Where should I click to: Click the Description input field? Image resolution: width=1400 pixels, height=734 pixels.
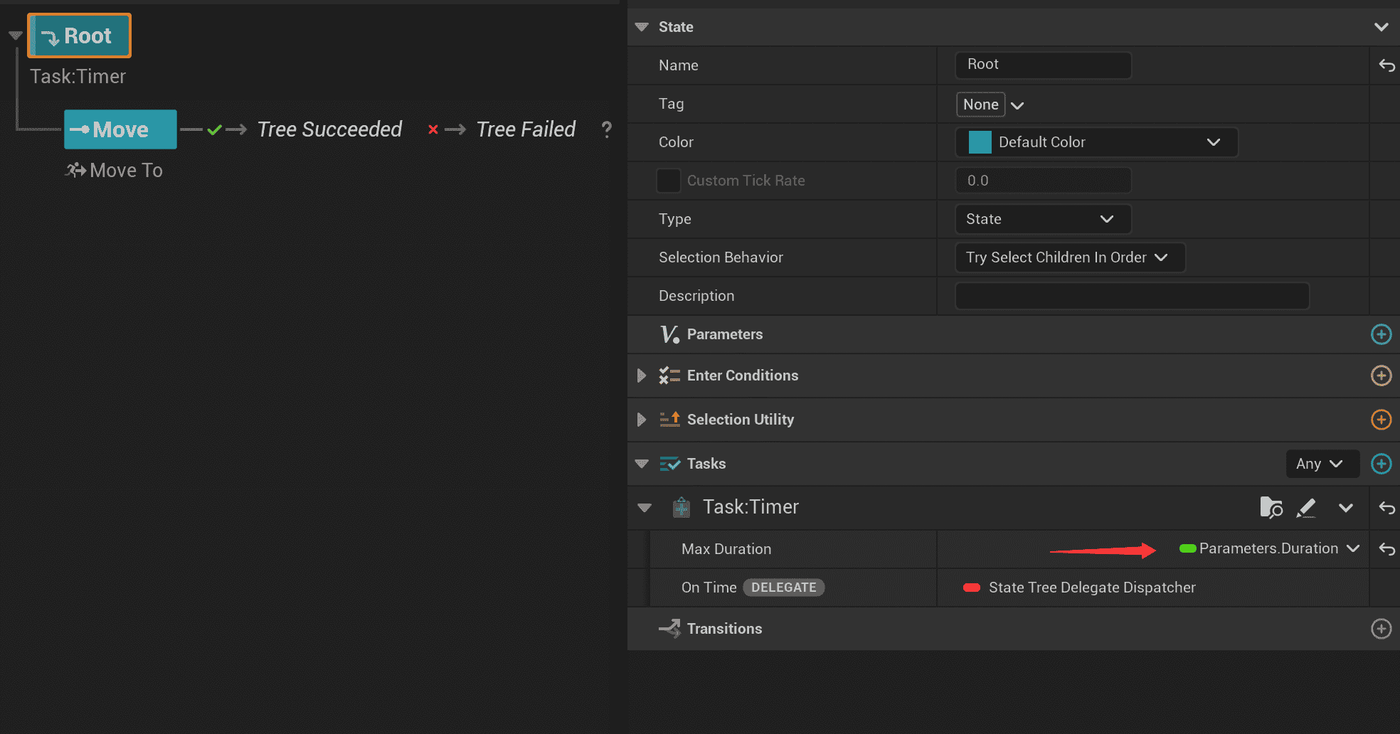[1132, 296]
